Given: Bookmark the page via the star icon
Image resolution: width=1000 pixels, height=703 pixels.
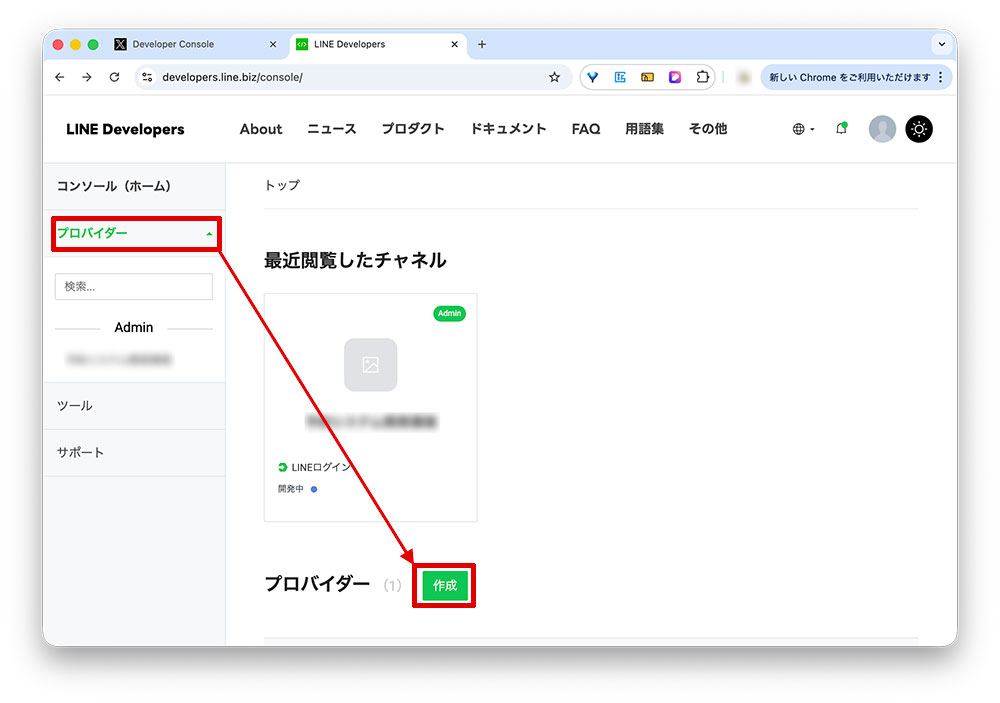Looking at the screenshot, I should pos(556,77).
